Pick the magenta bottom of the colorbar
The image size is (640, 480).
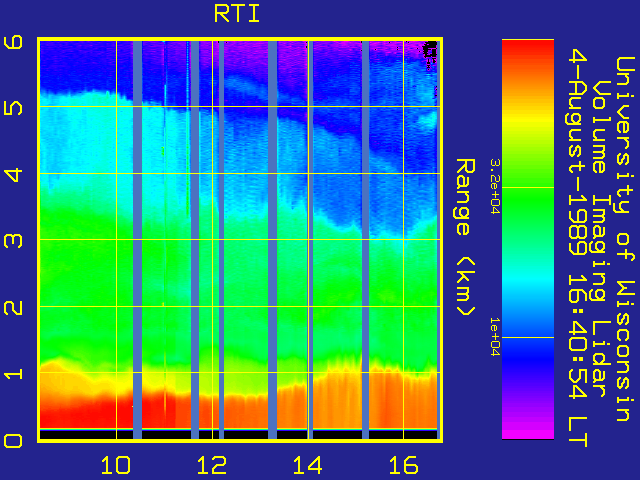528,433
